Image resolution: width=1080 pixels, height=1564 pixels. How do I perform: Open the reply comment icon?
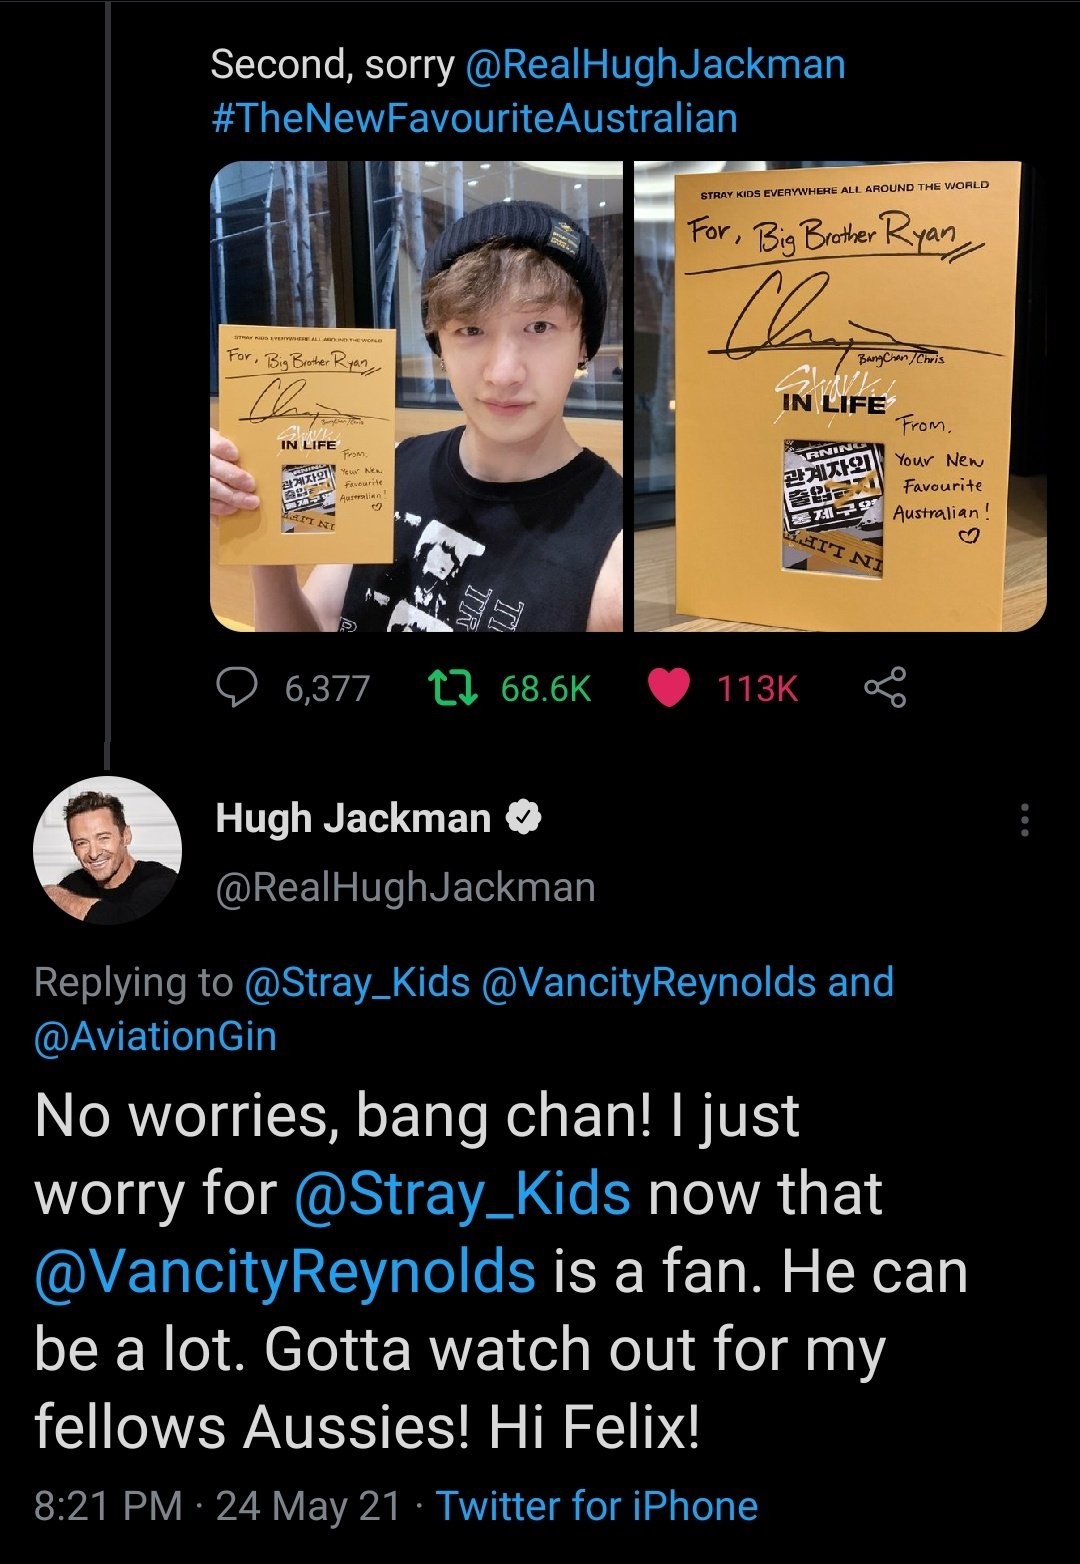(238, 688)
